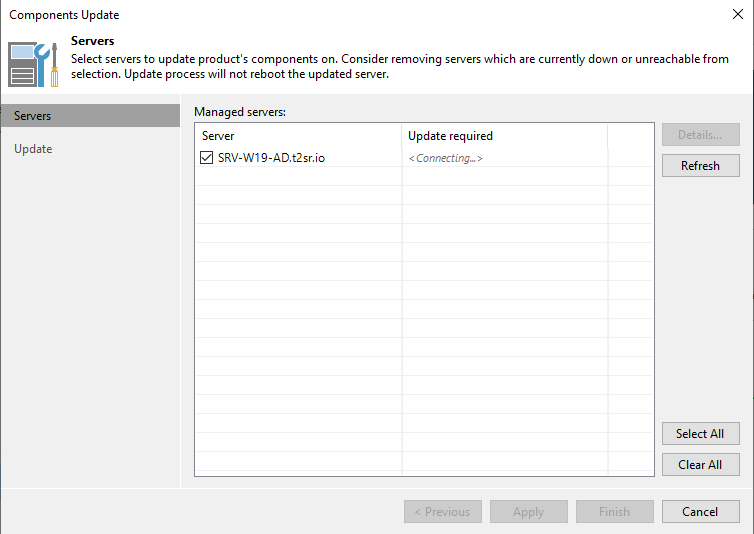Viewport: 754px width, 534px height.
Task: Go back with the Previous button
Action: (443, 511)
